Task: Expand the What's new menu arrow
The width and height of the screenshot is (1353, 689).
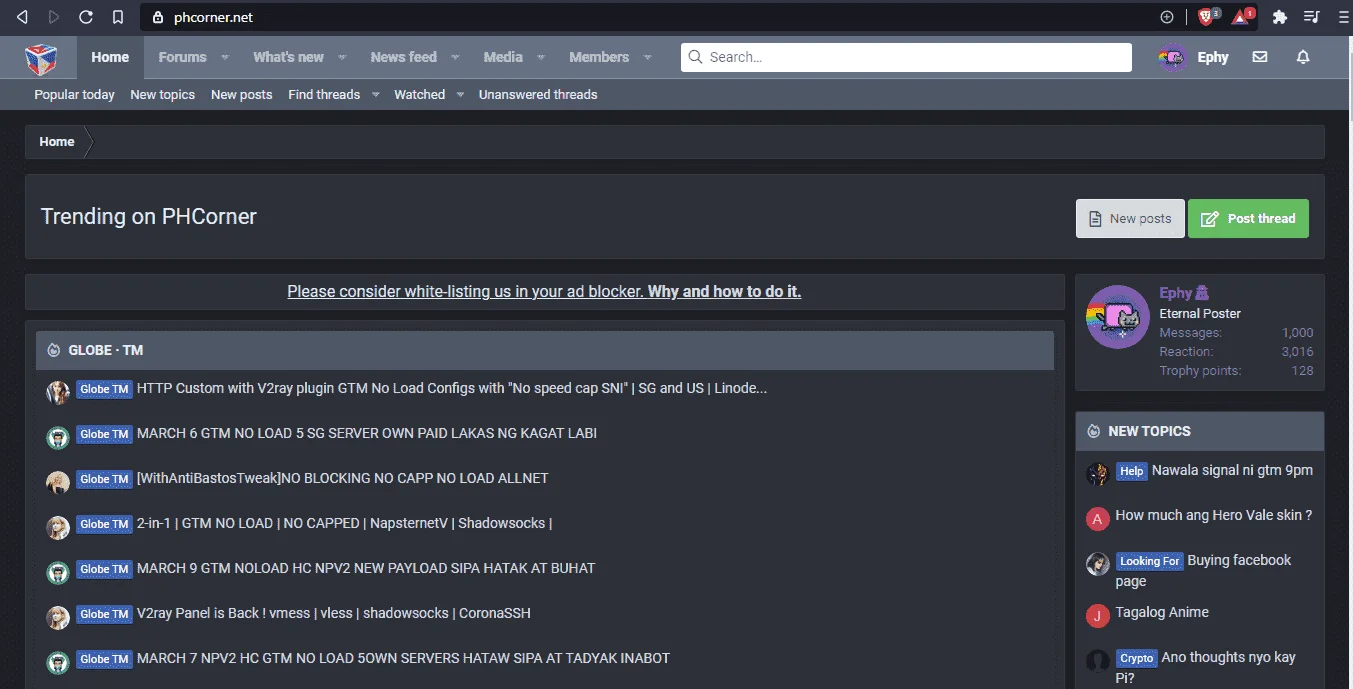Action: pos(343,58)
